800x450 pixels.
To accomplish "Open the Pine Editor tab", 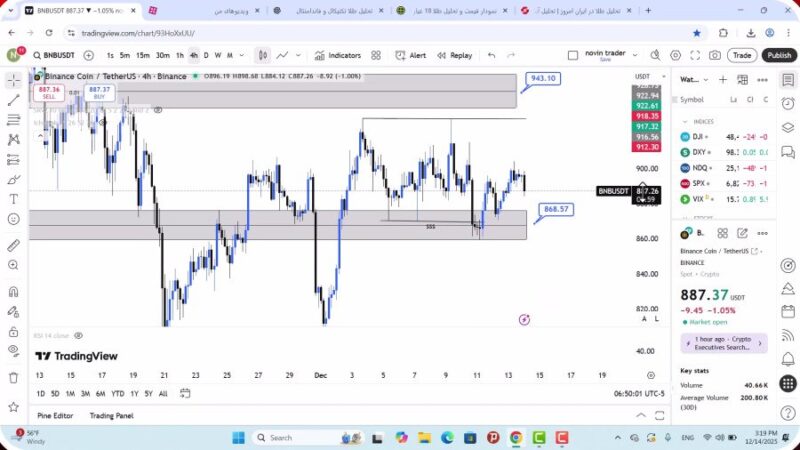I will coord(56,415).
